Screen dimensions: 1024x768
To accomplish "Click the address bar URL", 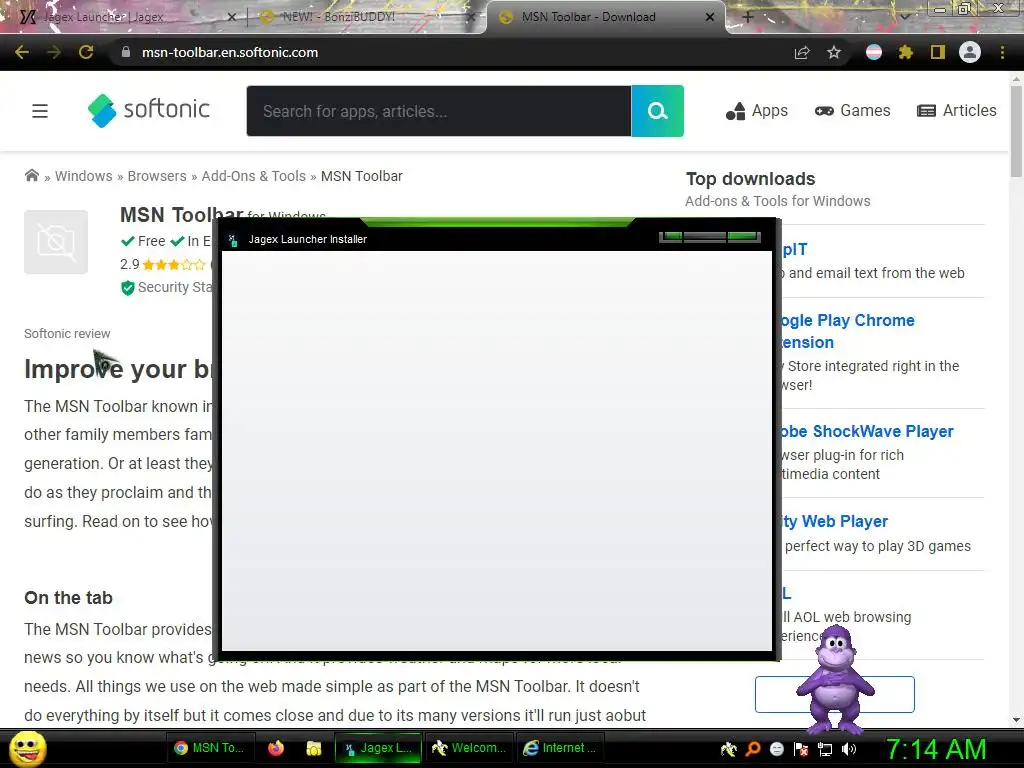I will 230,52.
